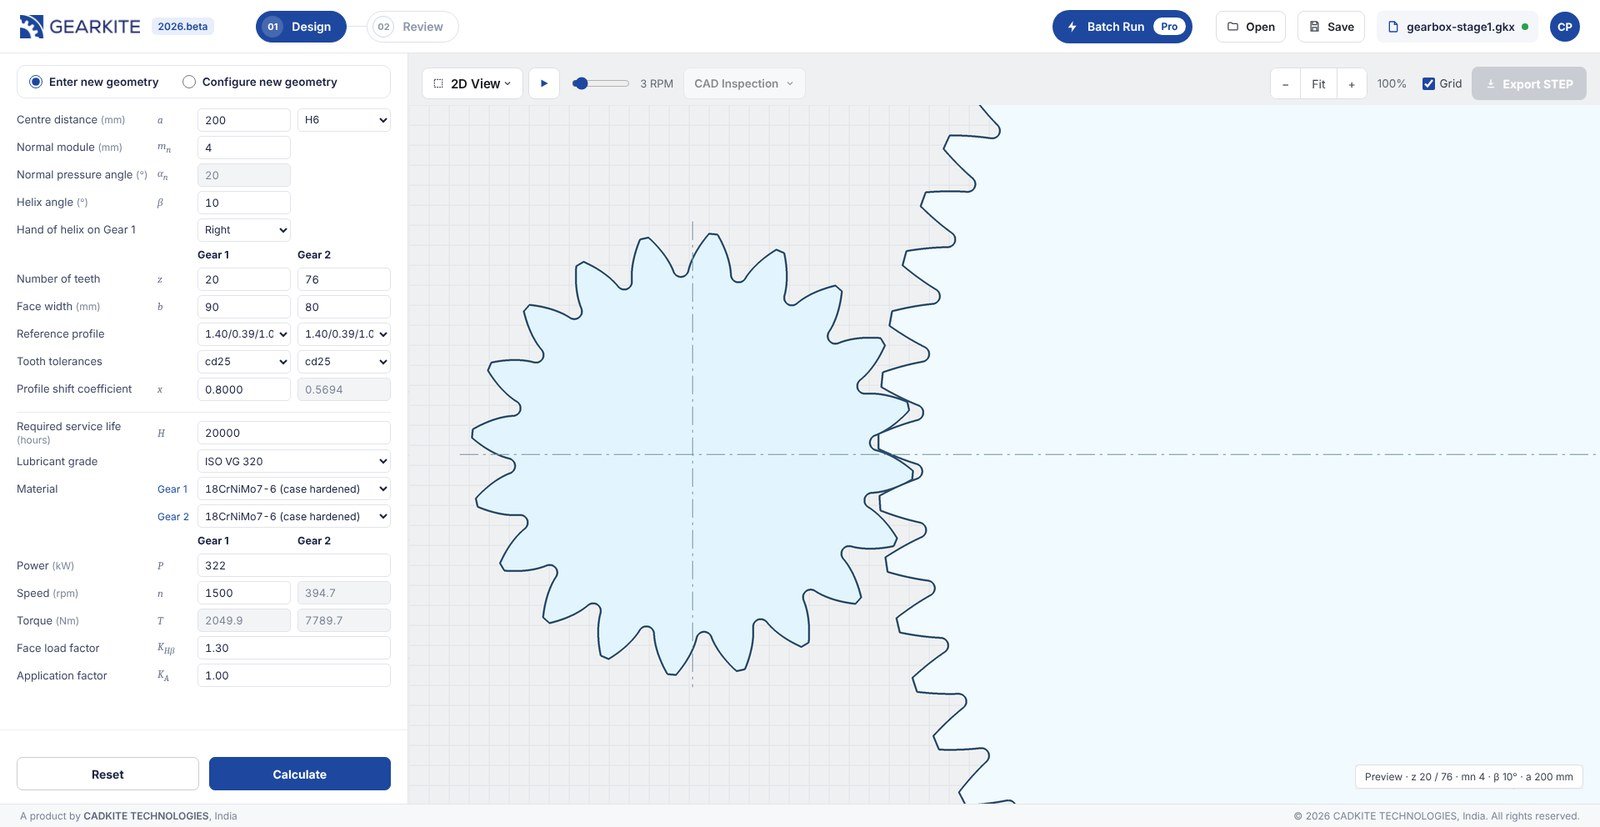This screenshot has height=827, width=1600.
Task: Switch to the 01 Design step
Action: (x=301, y=27)
